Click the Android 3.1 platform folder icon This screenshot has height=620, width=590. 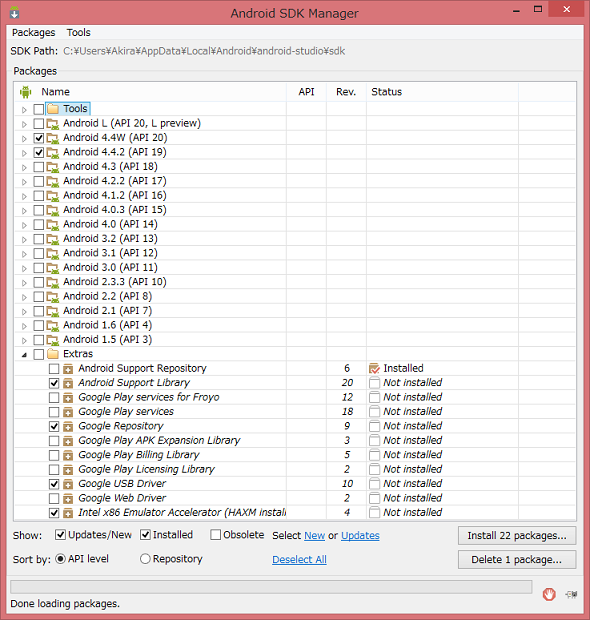(x=53, y=253)
